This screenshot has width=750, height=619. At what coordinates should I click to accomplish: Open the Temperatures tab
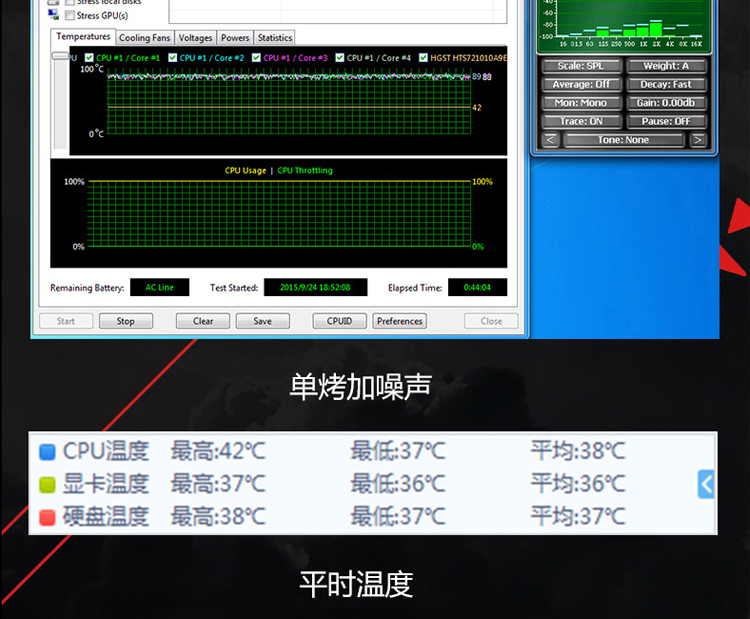(83, 36)
